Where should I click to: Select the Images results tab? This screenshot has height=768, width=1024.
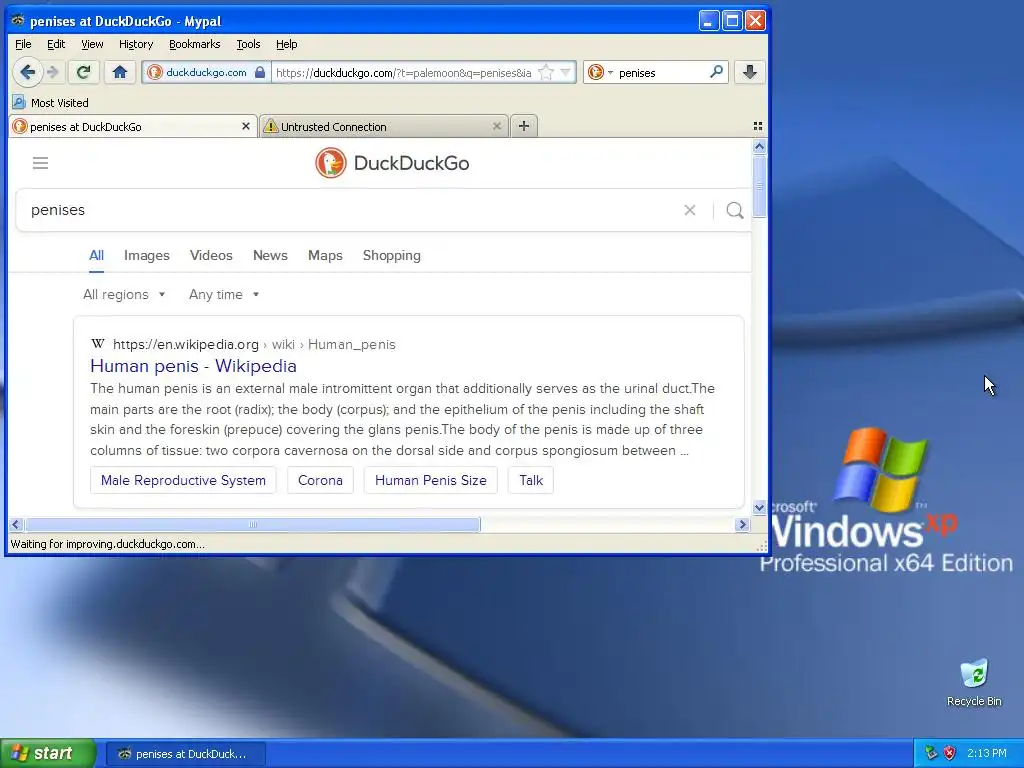click(147, 255)
